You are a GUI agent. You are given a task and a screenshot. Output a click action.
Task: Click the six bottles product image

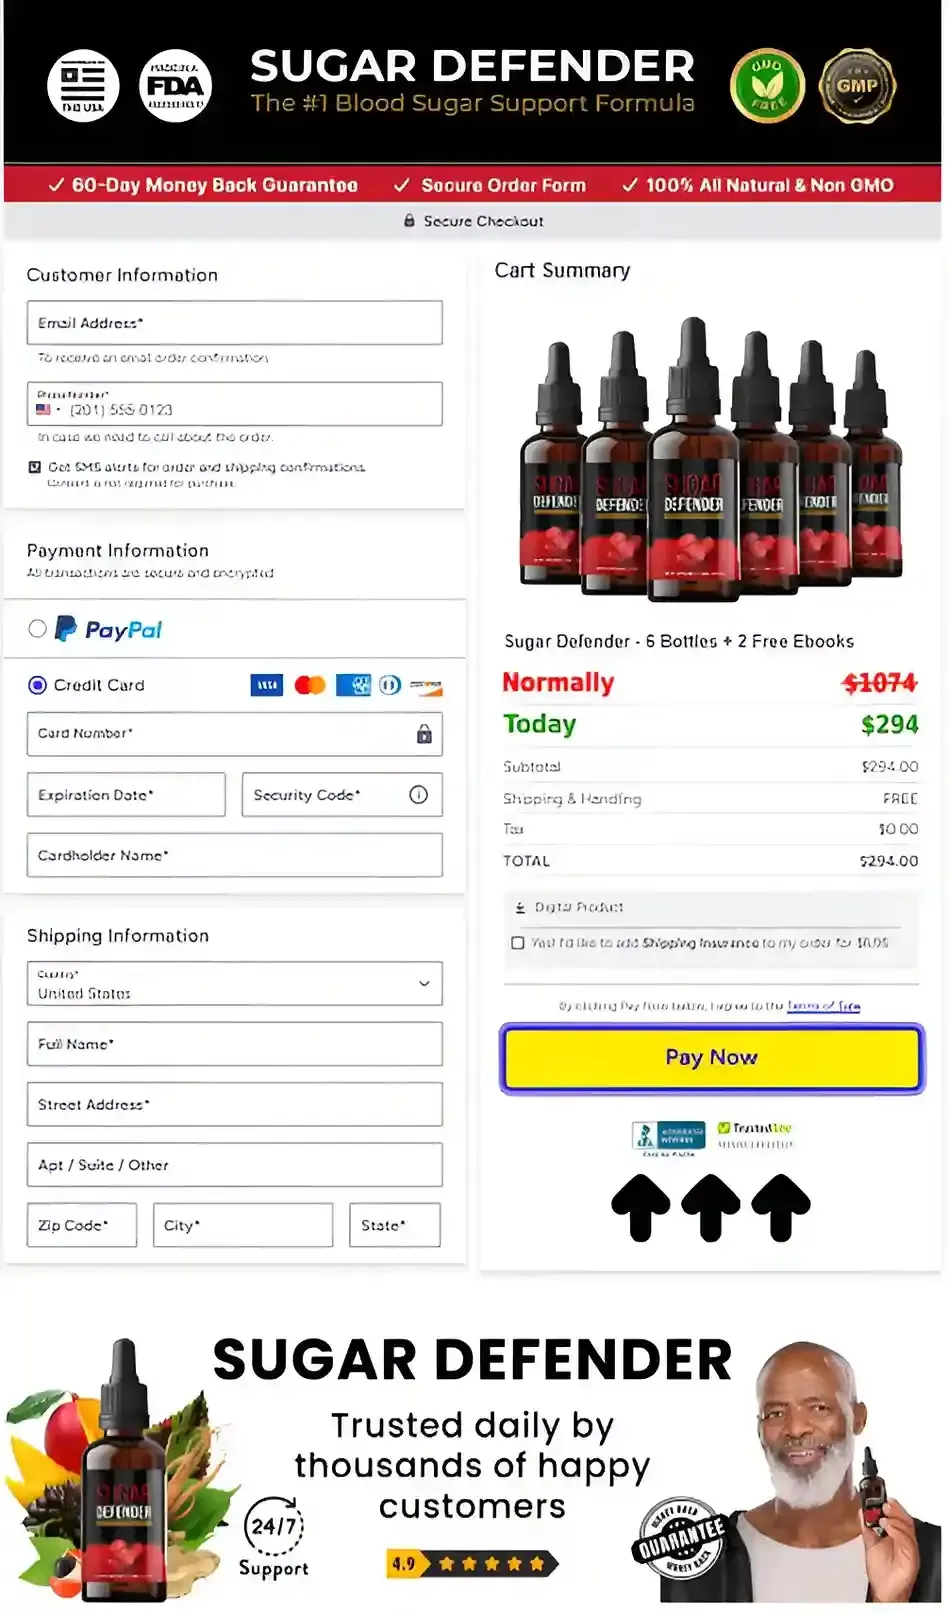[x=711, y=459]
